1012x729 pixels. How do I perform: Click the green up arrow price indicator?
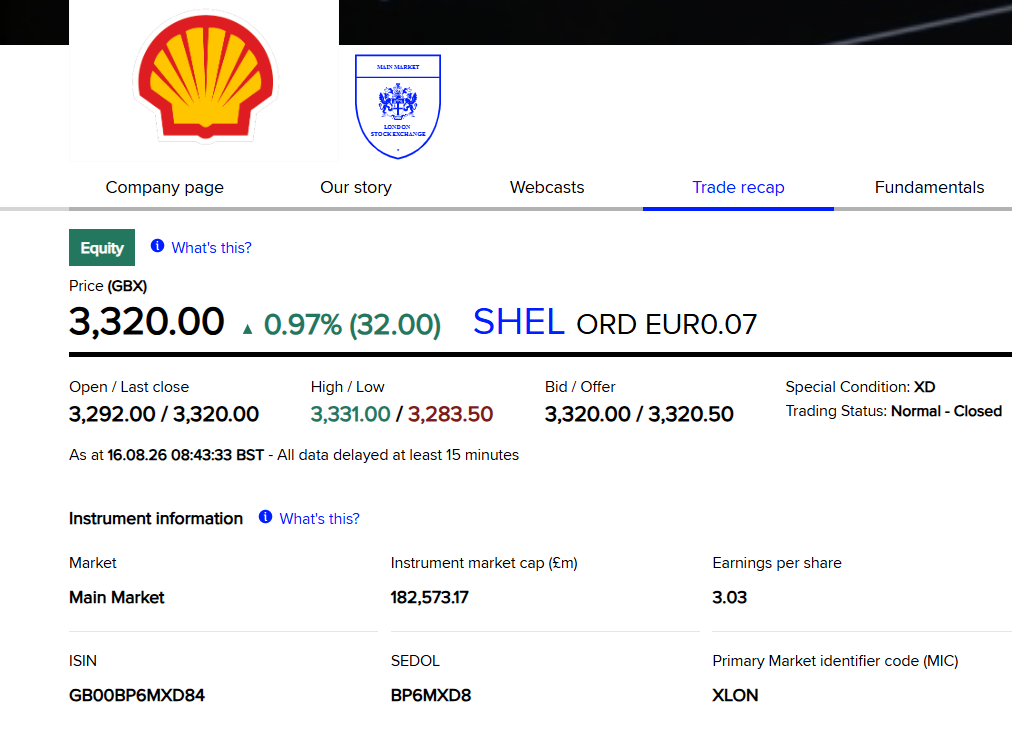[247, 329]
